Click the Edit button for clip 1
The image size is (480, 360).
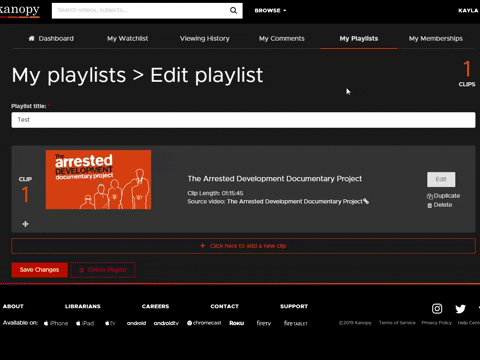pos(441,179)
